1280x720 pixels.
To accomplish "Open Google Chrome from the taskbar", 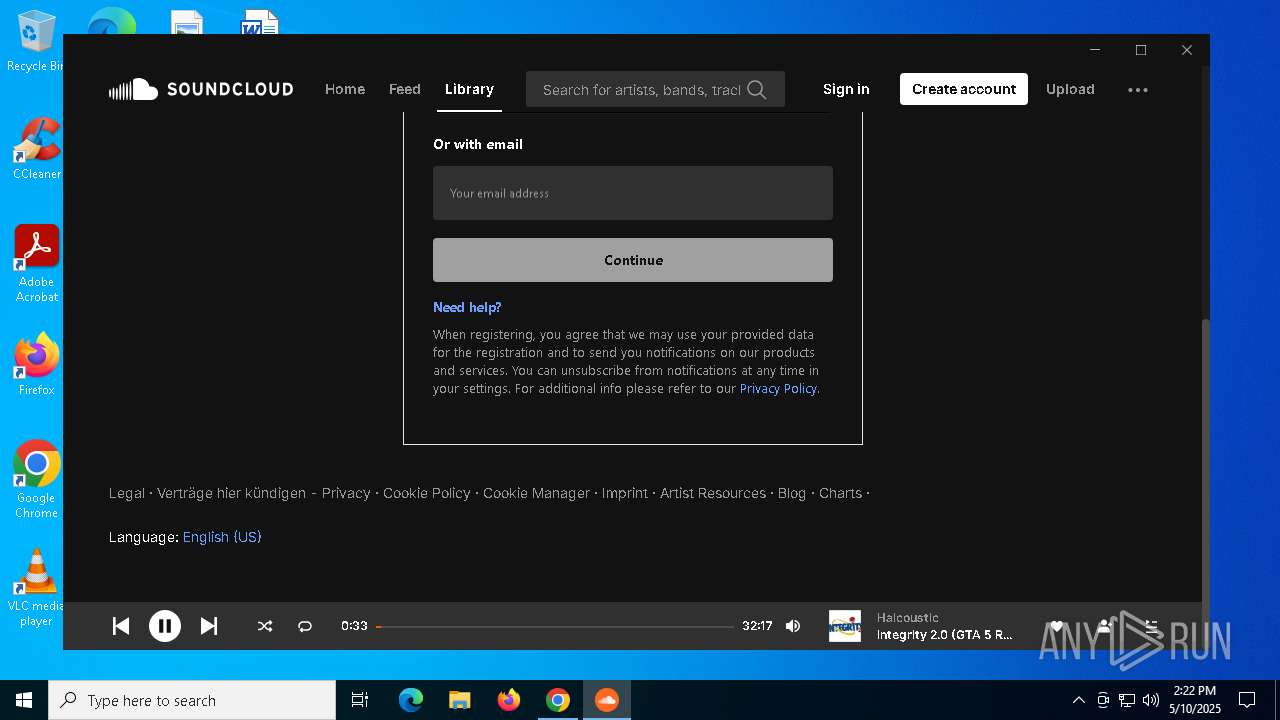I will (558, 700).
